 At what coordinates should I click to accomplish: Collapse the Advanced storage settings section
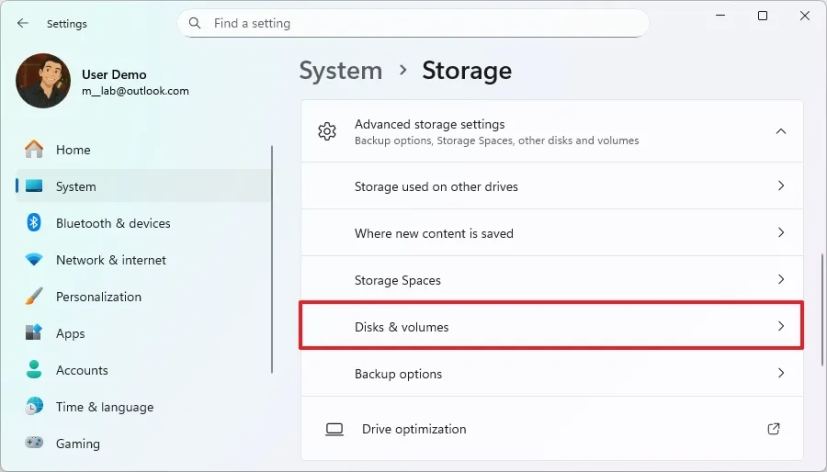coord(781,132)
